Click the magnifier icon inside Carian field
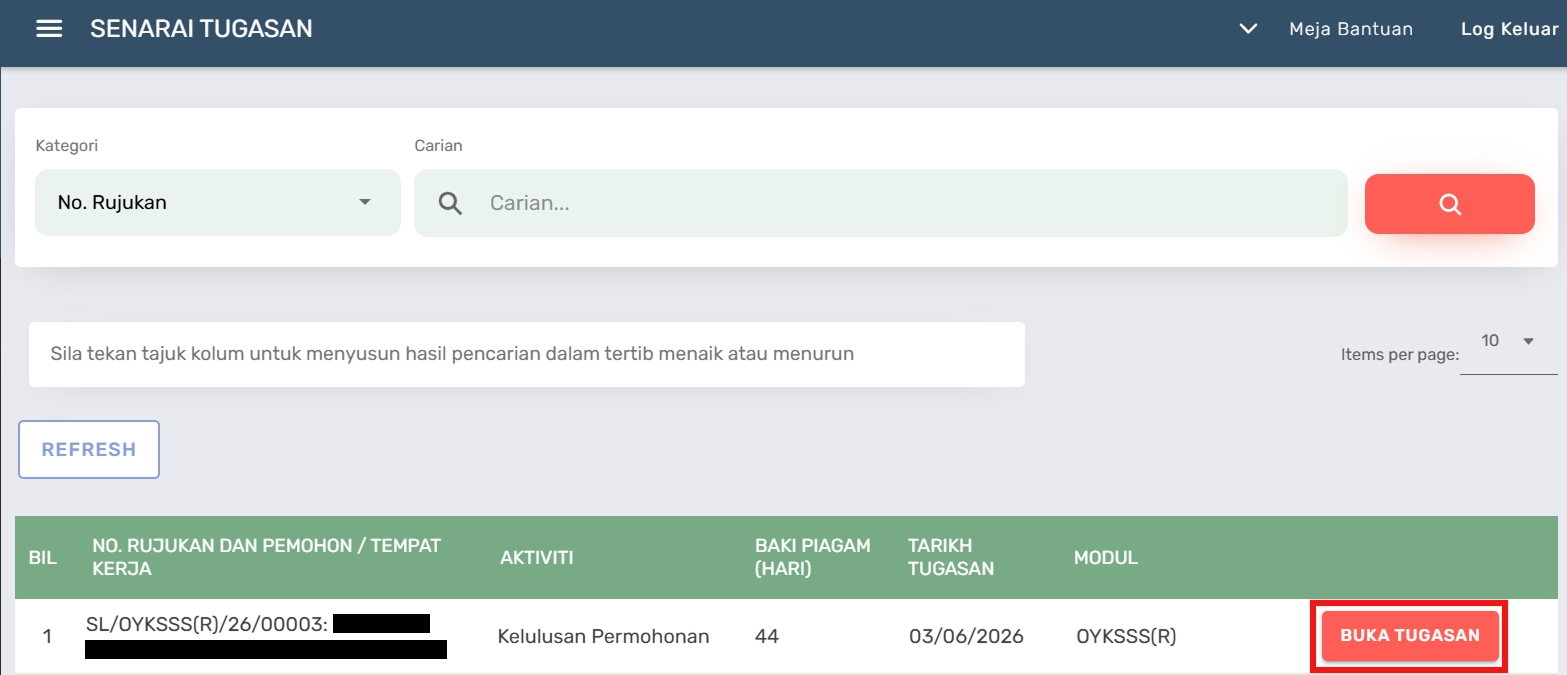 (x=451, y=203)
